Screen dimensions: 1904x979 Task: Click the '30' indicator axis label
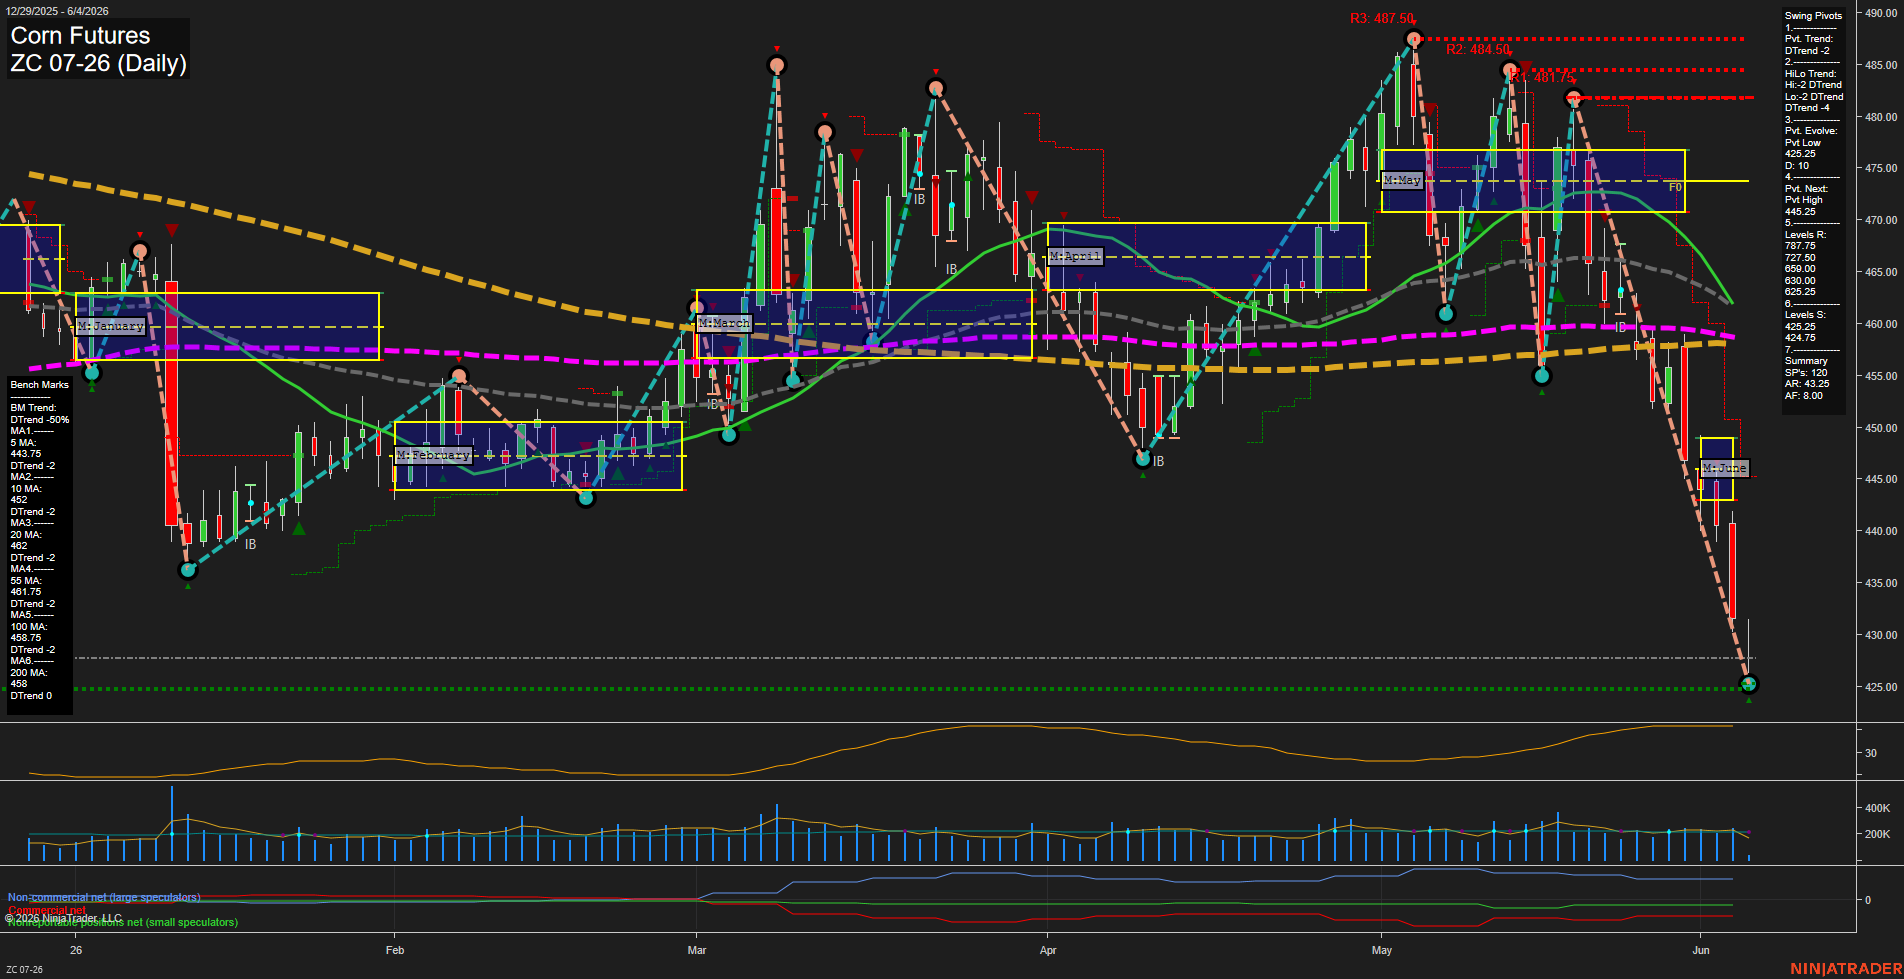(1871, 753)
